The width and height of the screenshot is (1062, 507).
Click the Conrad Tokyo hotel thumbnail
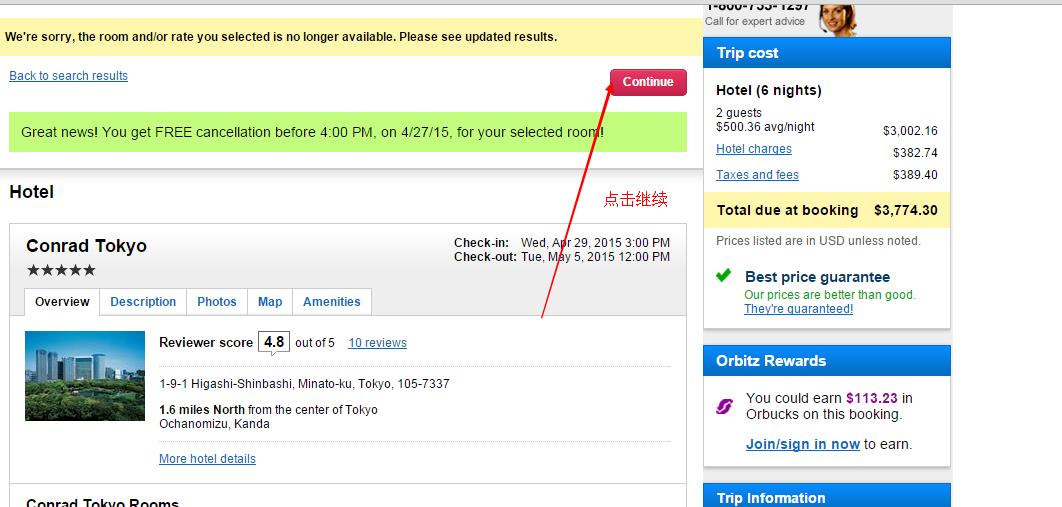[x=71, y=376]
